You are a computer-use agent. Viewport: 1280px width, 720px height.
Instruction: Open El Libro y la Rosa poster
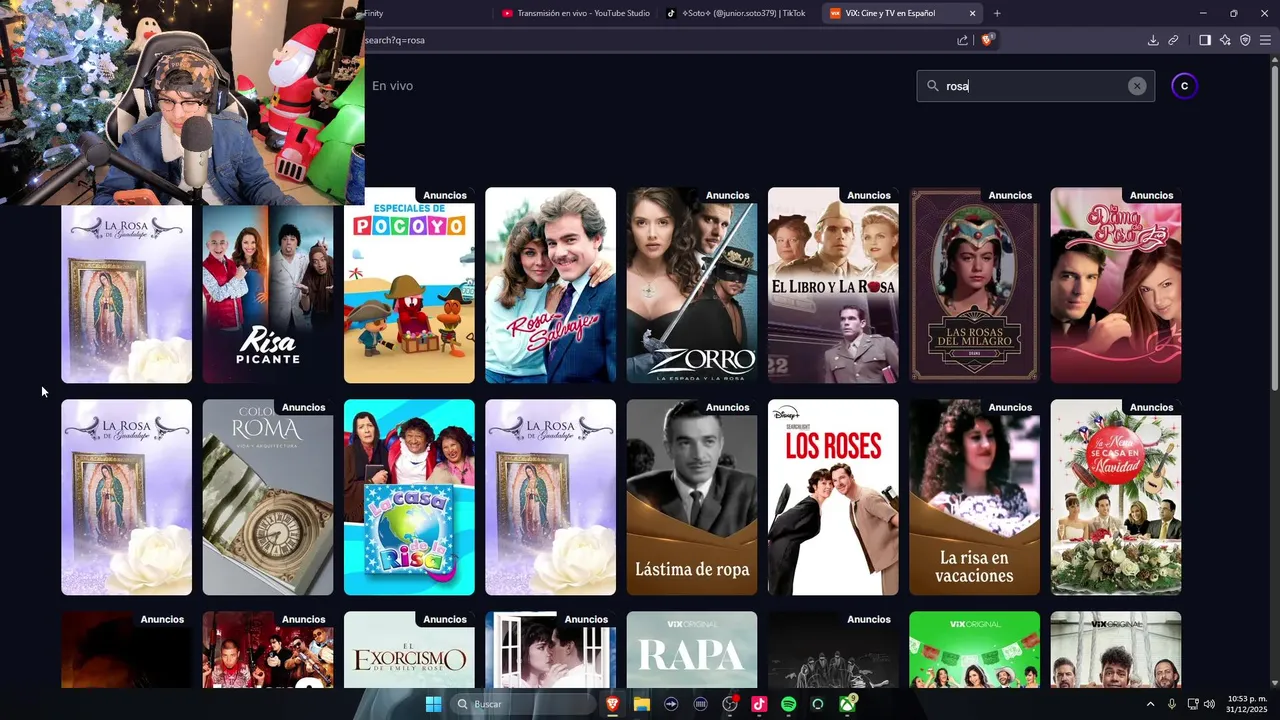833,285
